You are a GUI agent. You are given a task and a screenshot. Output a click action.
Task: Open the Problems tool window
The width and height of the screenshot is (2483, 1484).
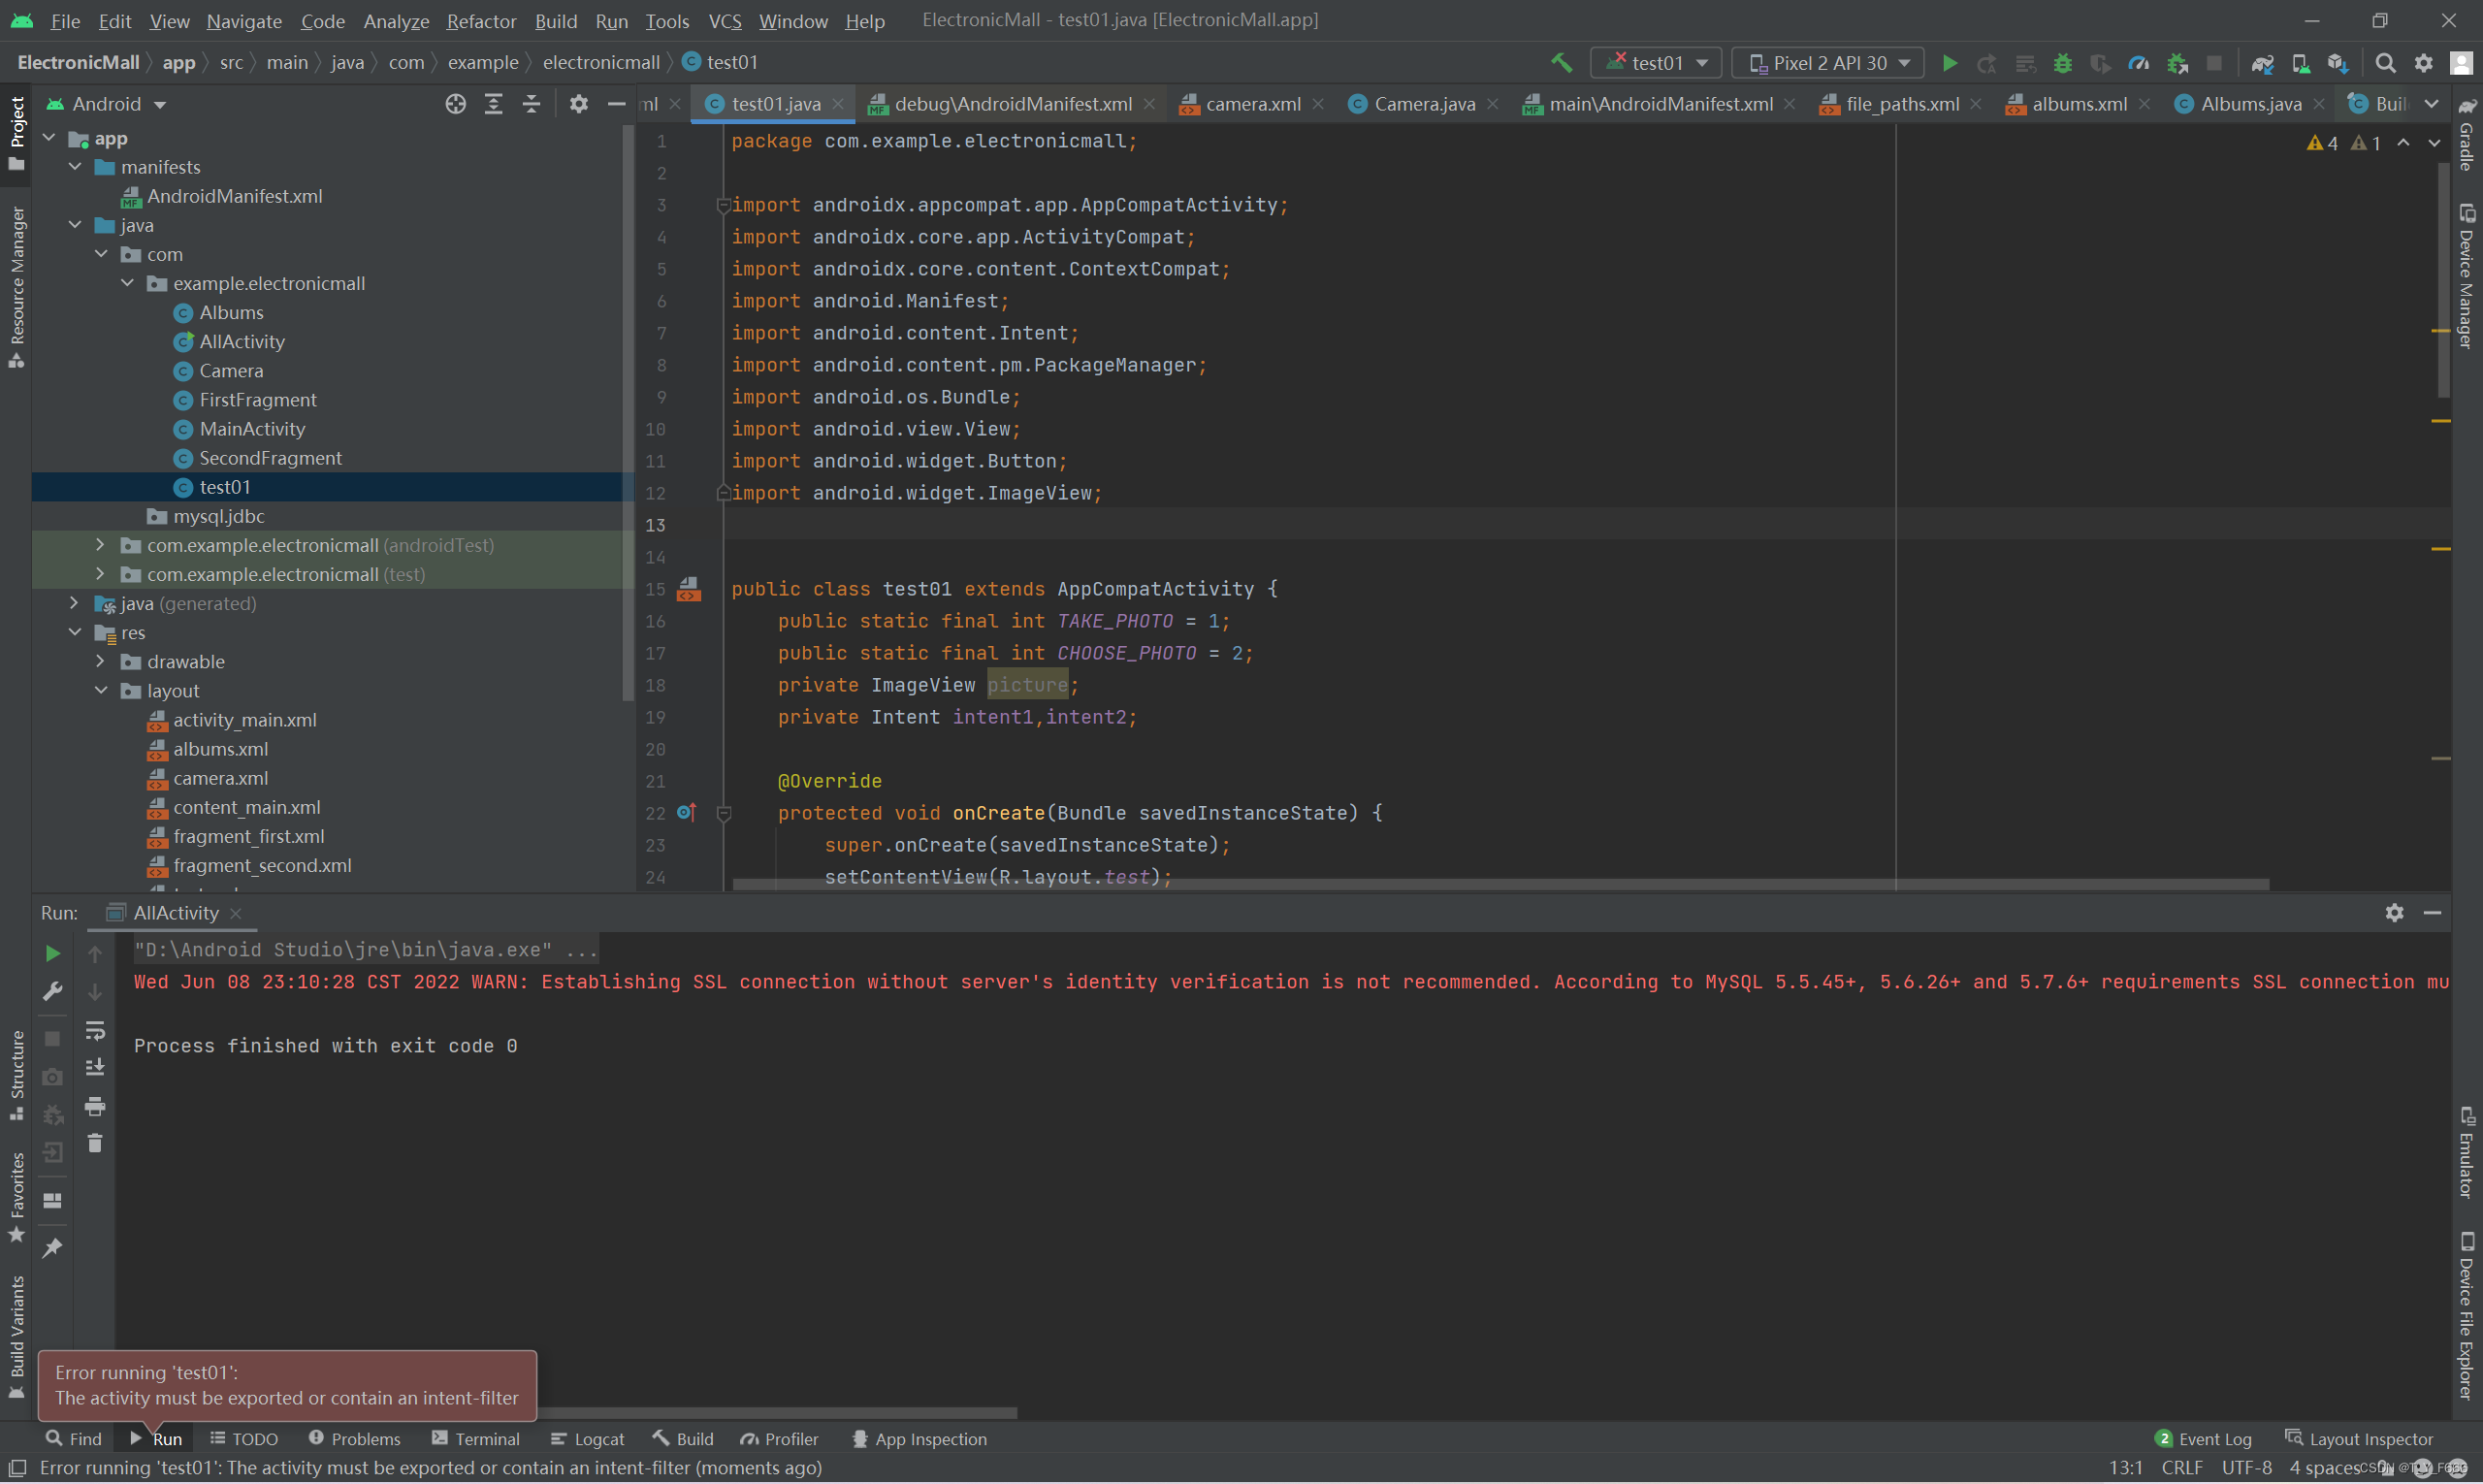click(355, 1438)
